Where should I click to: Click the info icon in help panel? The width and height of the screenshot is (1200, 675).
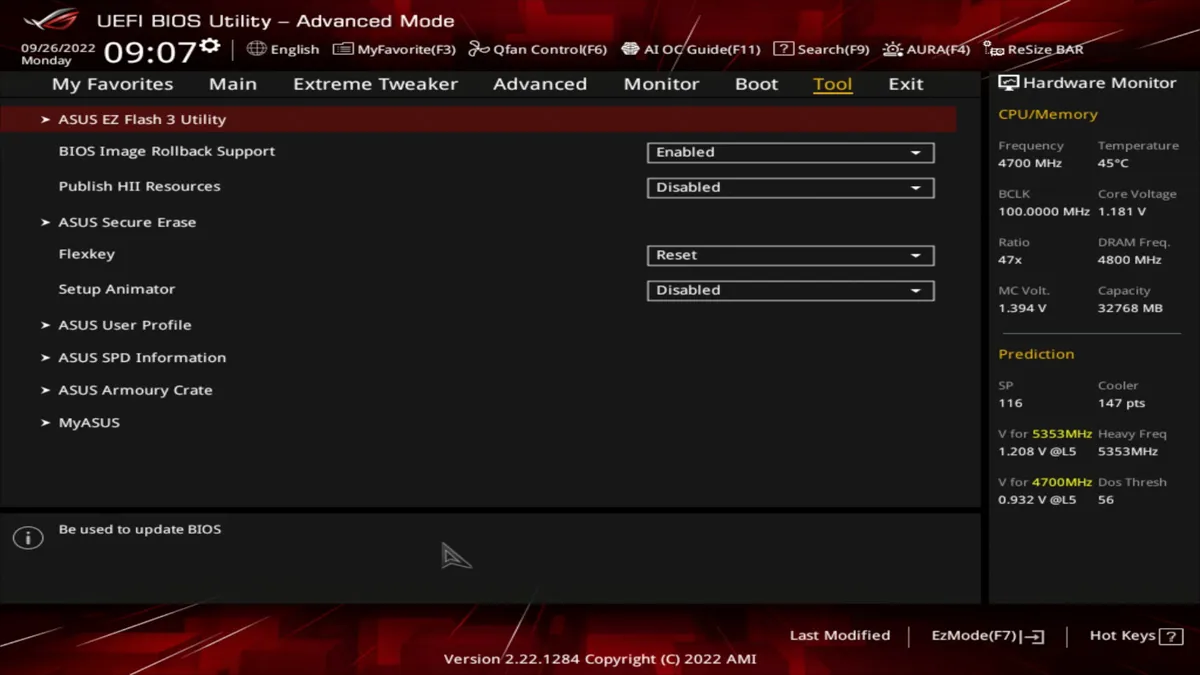tap(28, 538)
